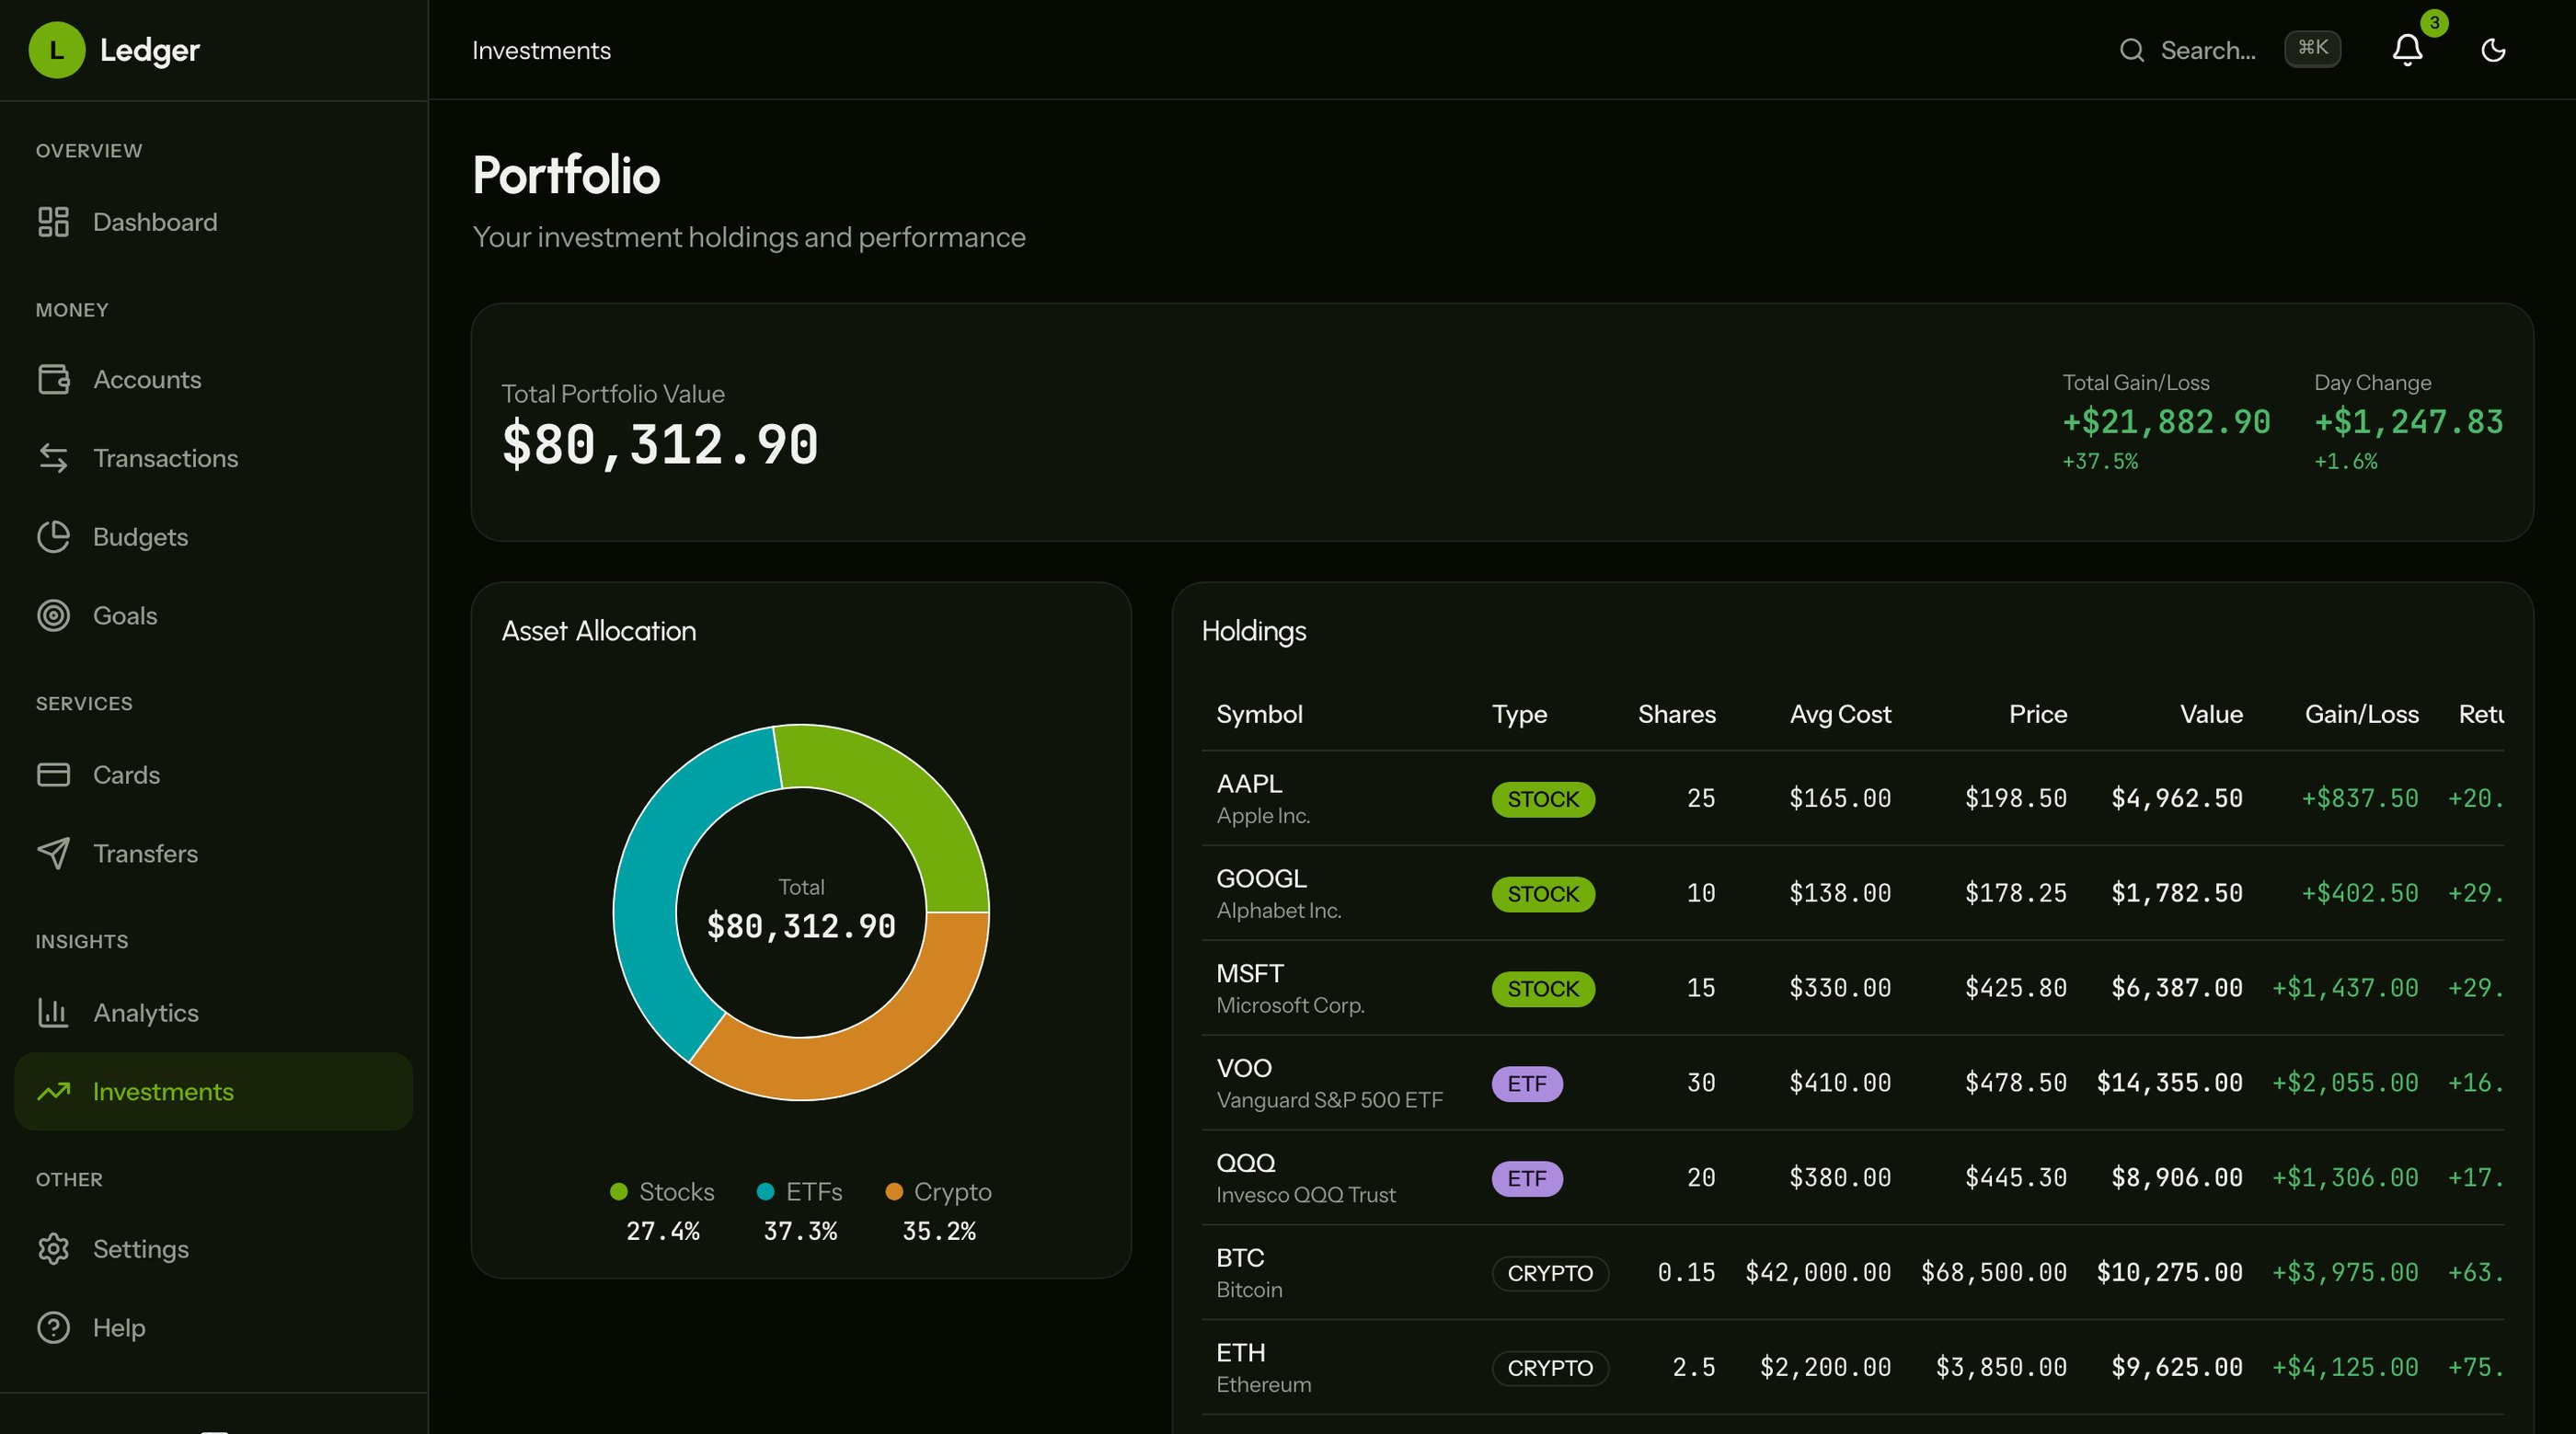2576x1434 pixels.
Task: Click the ETH symbol
Action: click(1241, 1353)
